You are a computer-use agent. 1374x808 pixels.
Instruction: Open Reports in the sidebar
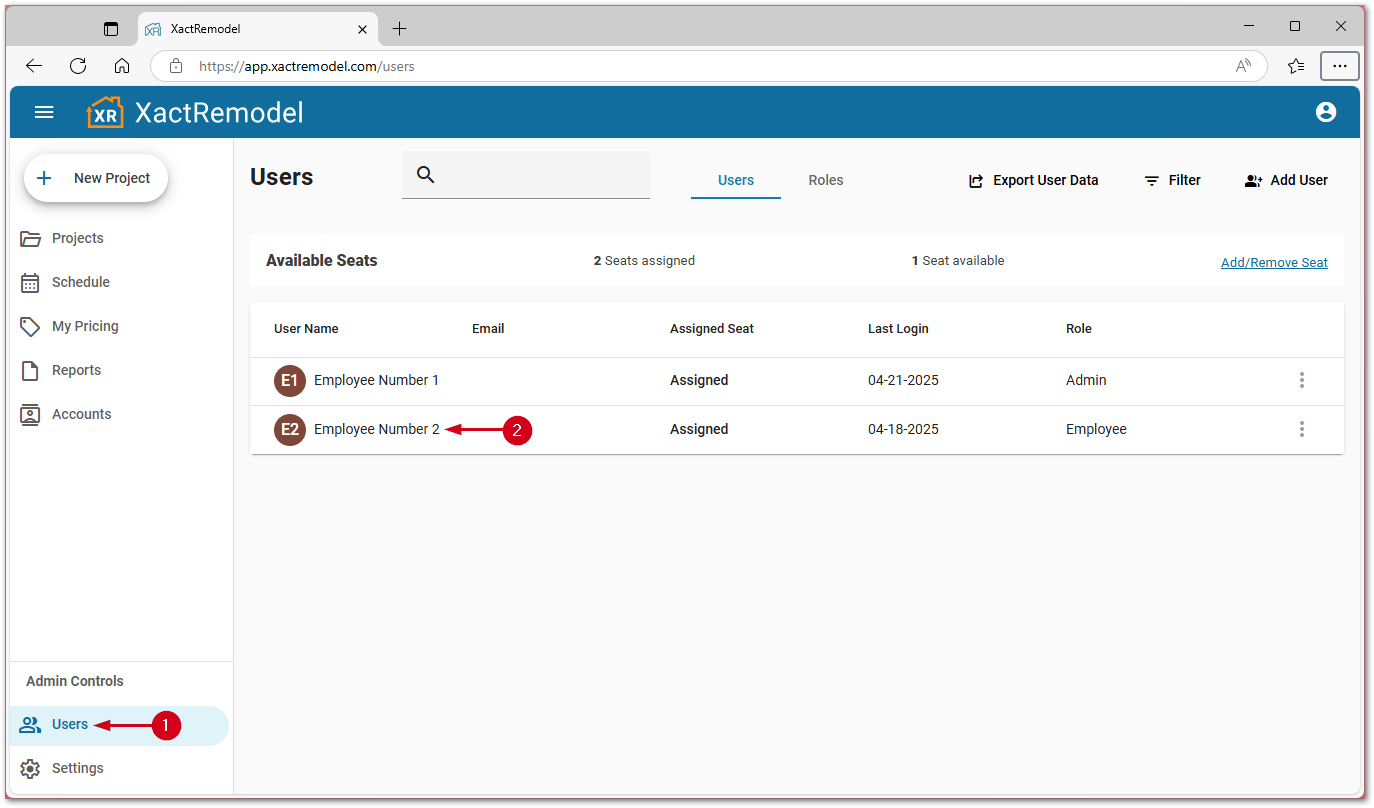click(76, 370)
